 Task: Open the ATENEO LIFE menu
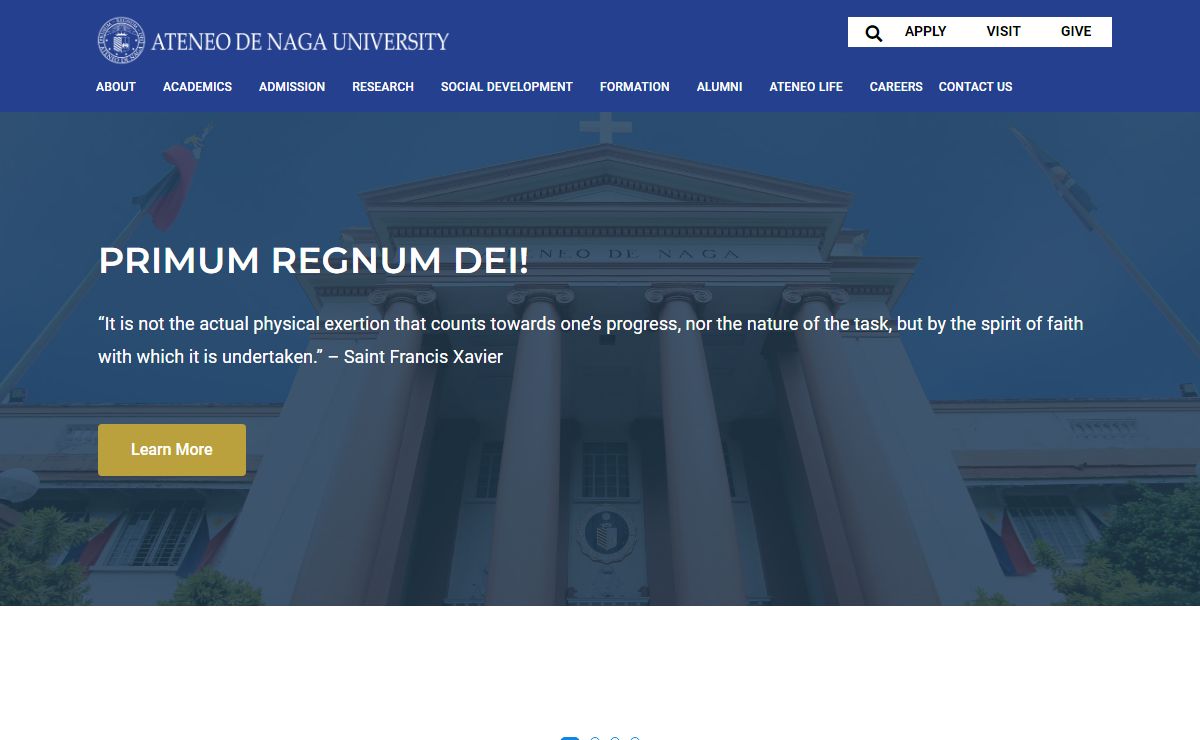pos(806,87)
